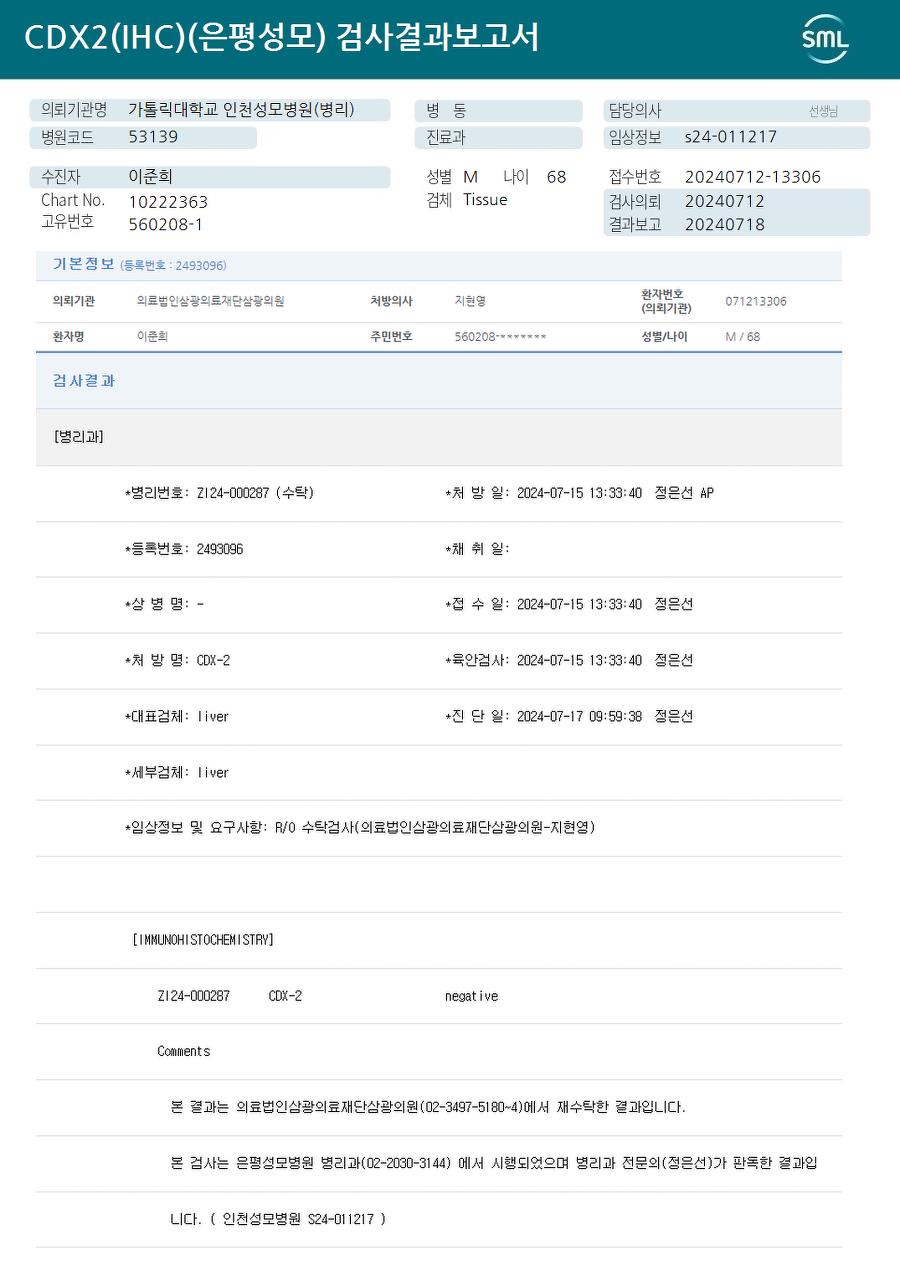Click the comment containing 02-2030-3144
This screenshot has height=1271, width=900.
[x=494, y=1164]
